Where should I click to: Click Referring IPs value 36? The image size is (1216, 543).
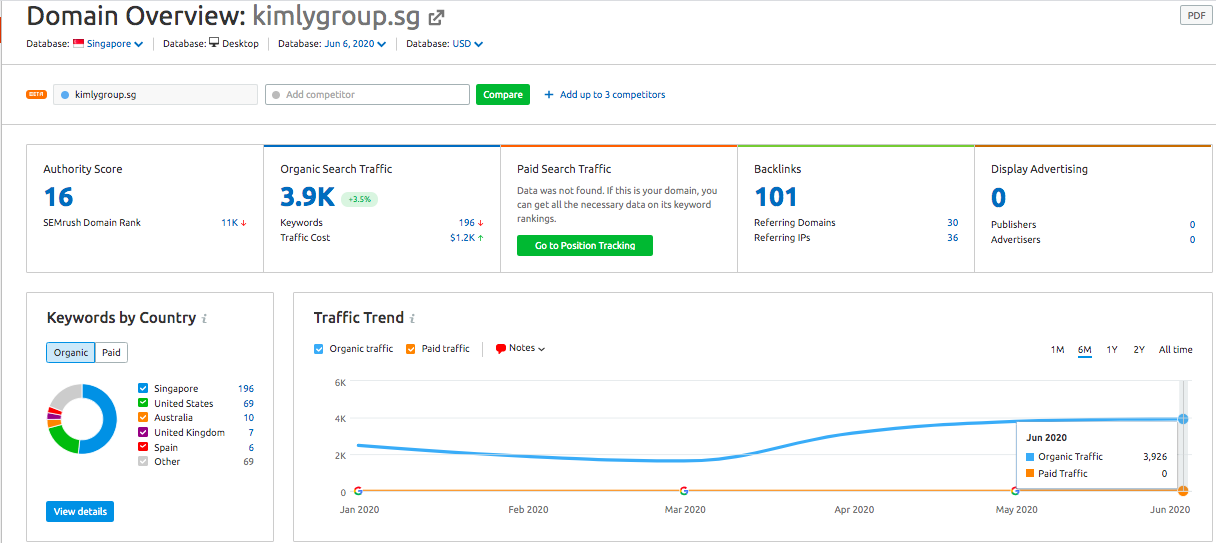(952, 238)
